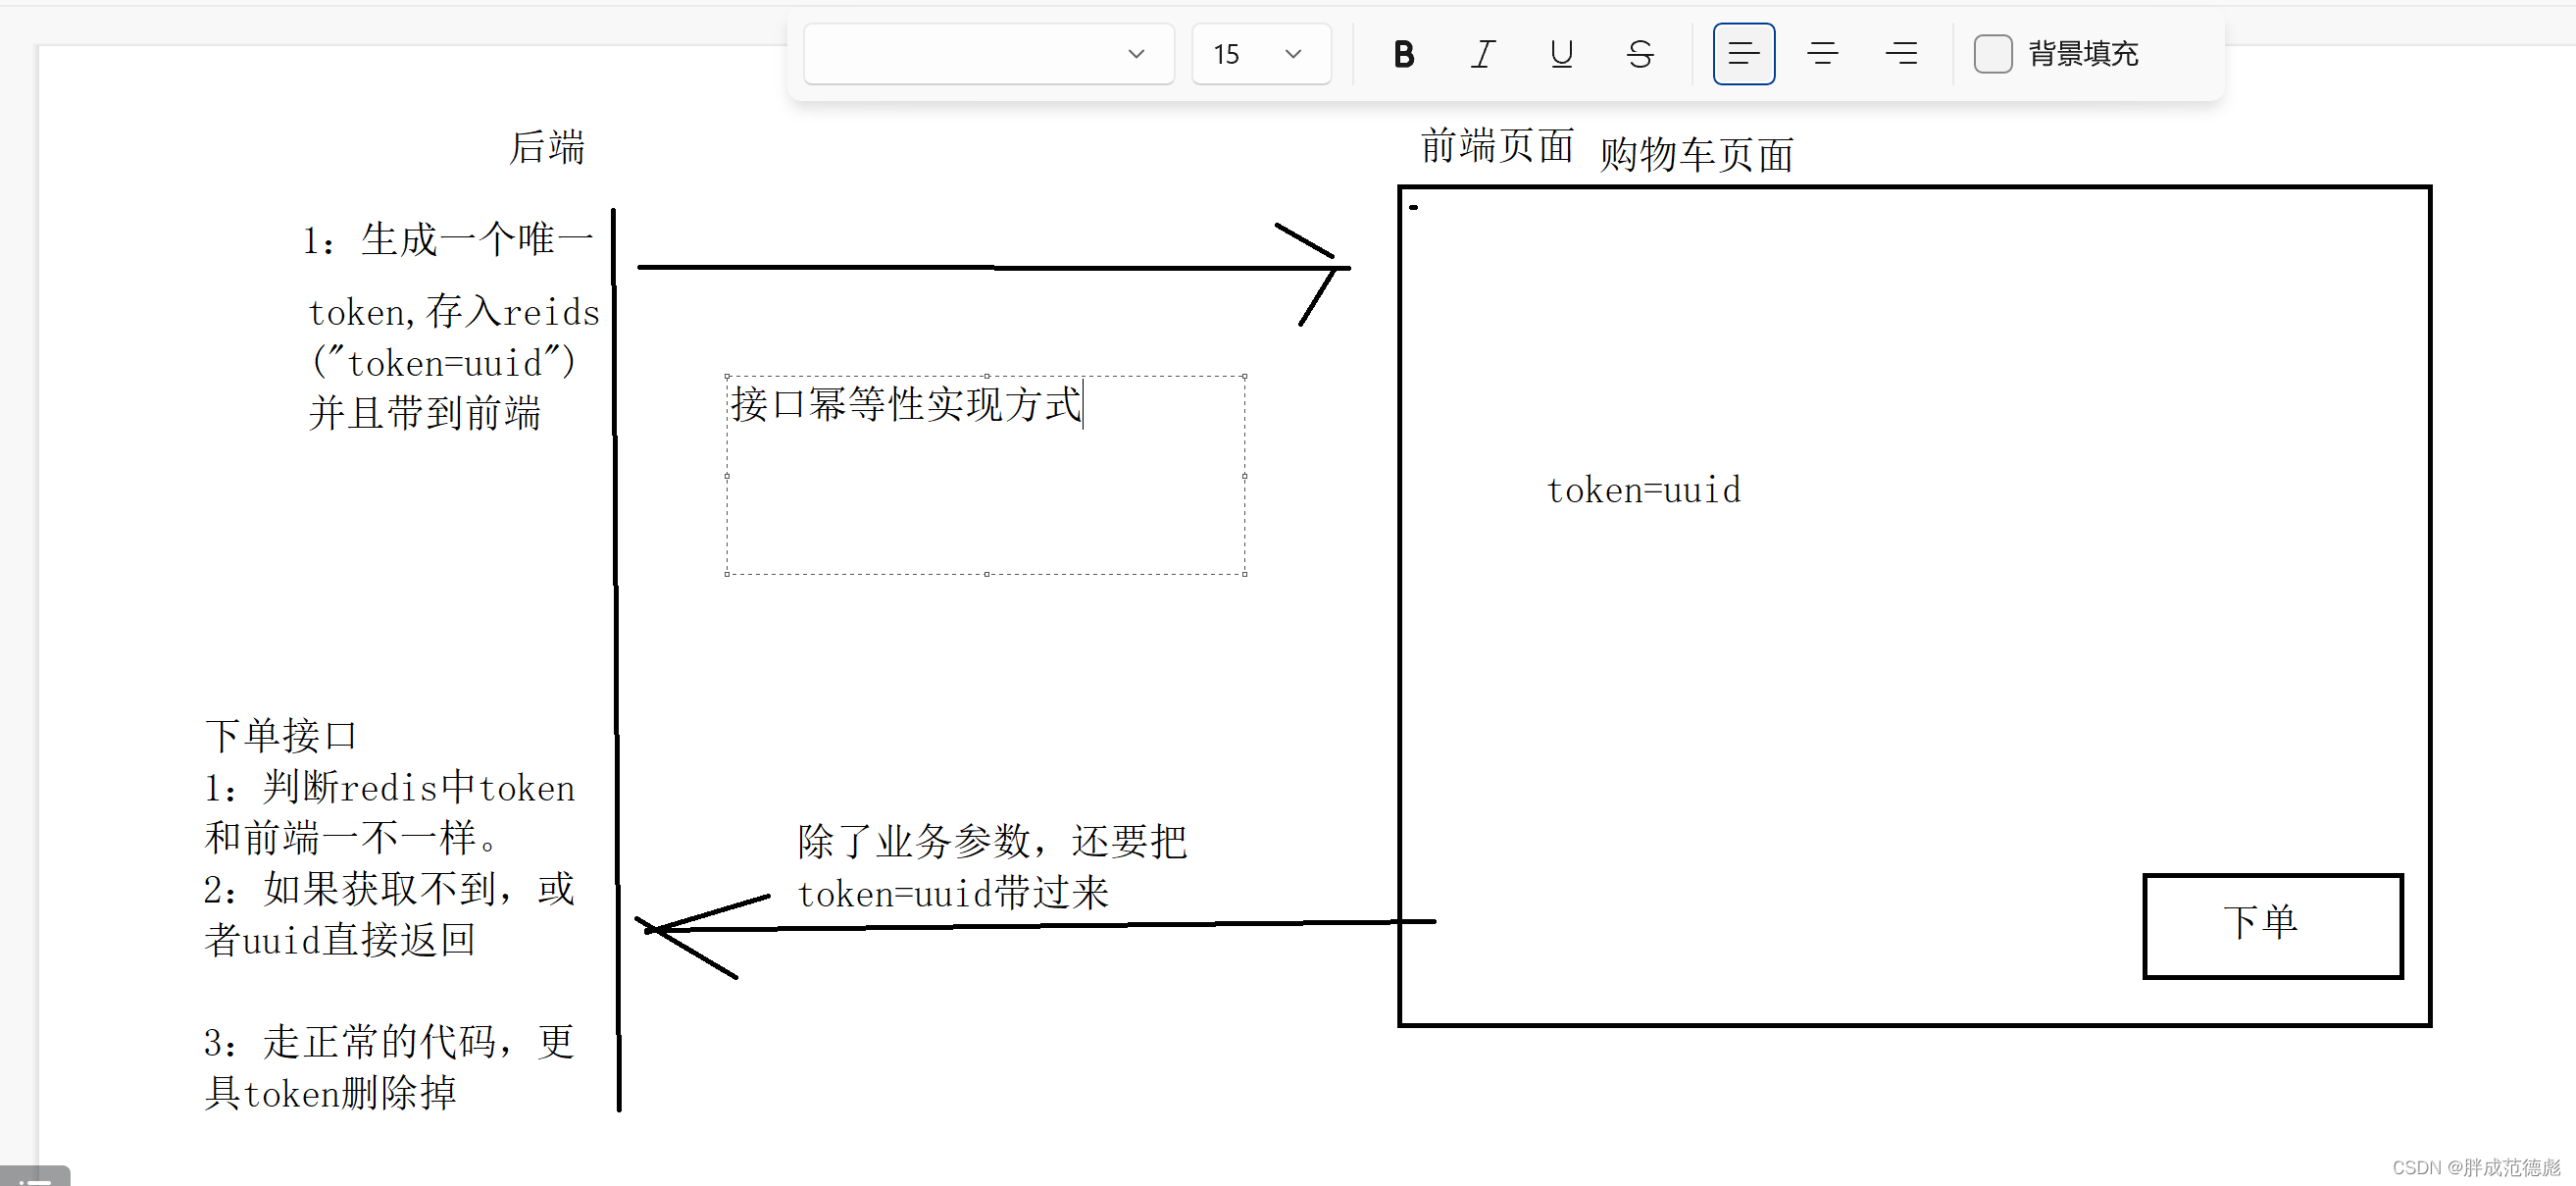Click the 购物车页面 label text
The image size is (2576, 1186).
1696,155
